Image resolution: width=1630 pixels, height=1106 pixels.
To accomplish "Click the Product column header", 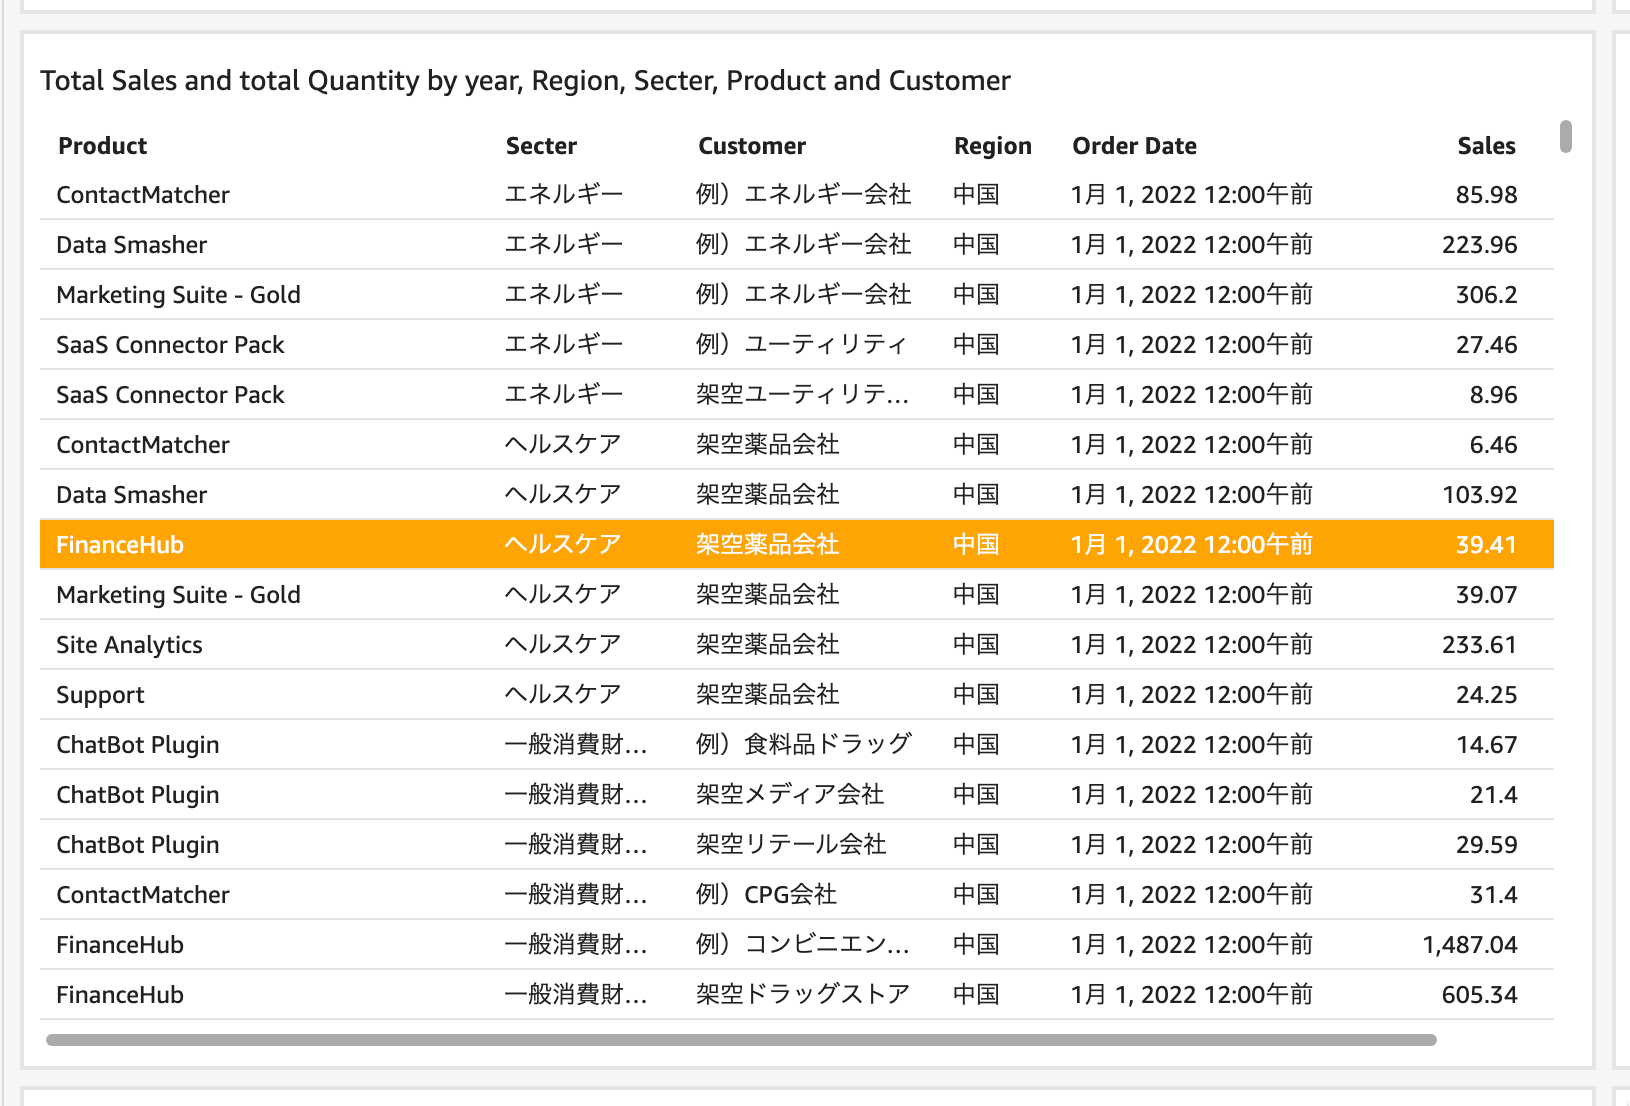I will pos(102,145).
